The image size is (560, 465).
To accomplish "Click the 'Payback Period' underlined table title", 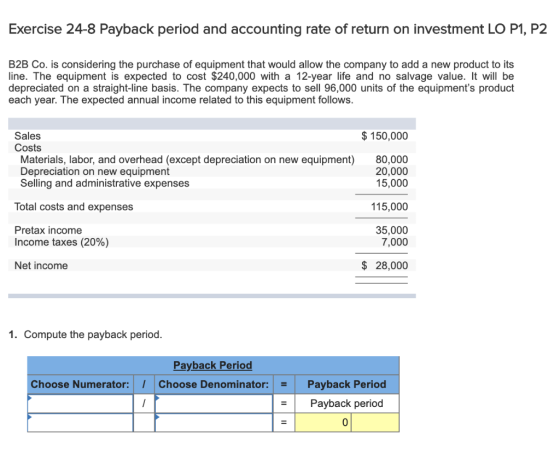I will tap(213, 365).
